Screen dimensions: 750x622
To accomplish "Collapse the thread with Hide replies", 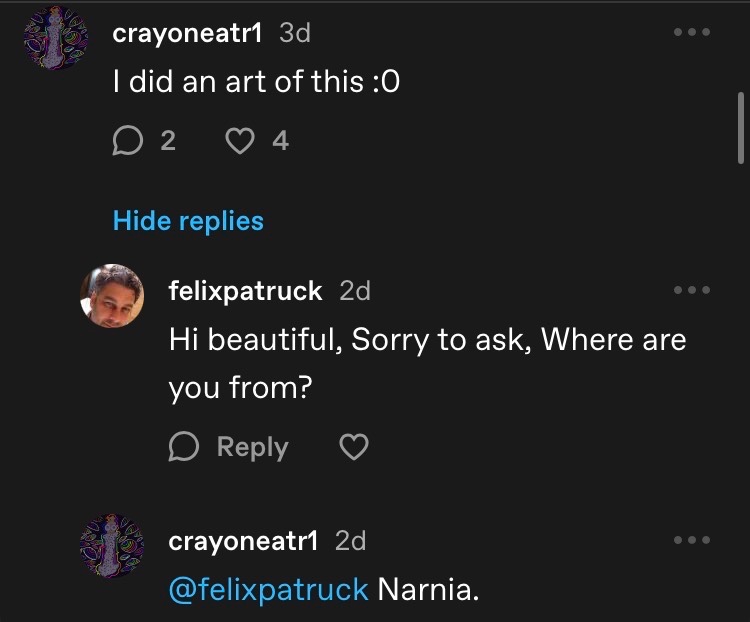I will (188, 220).
